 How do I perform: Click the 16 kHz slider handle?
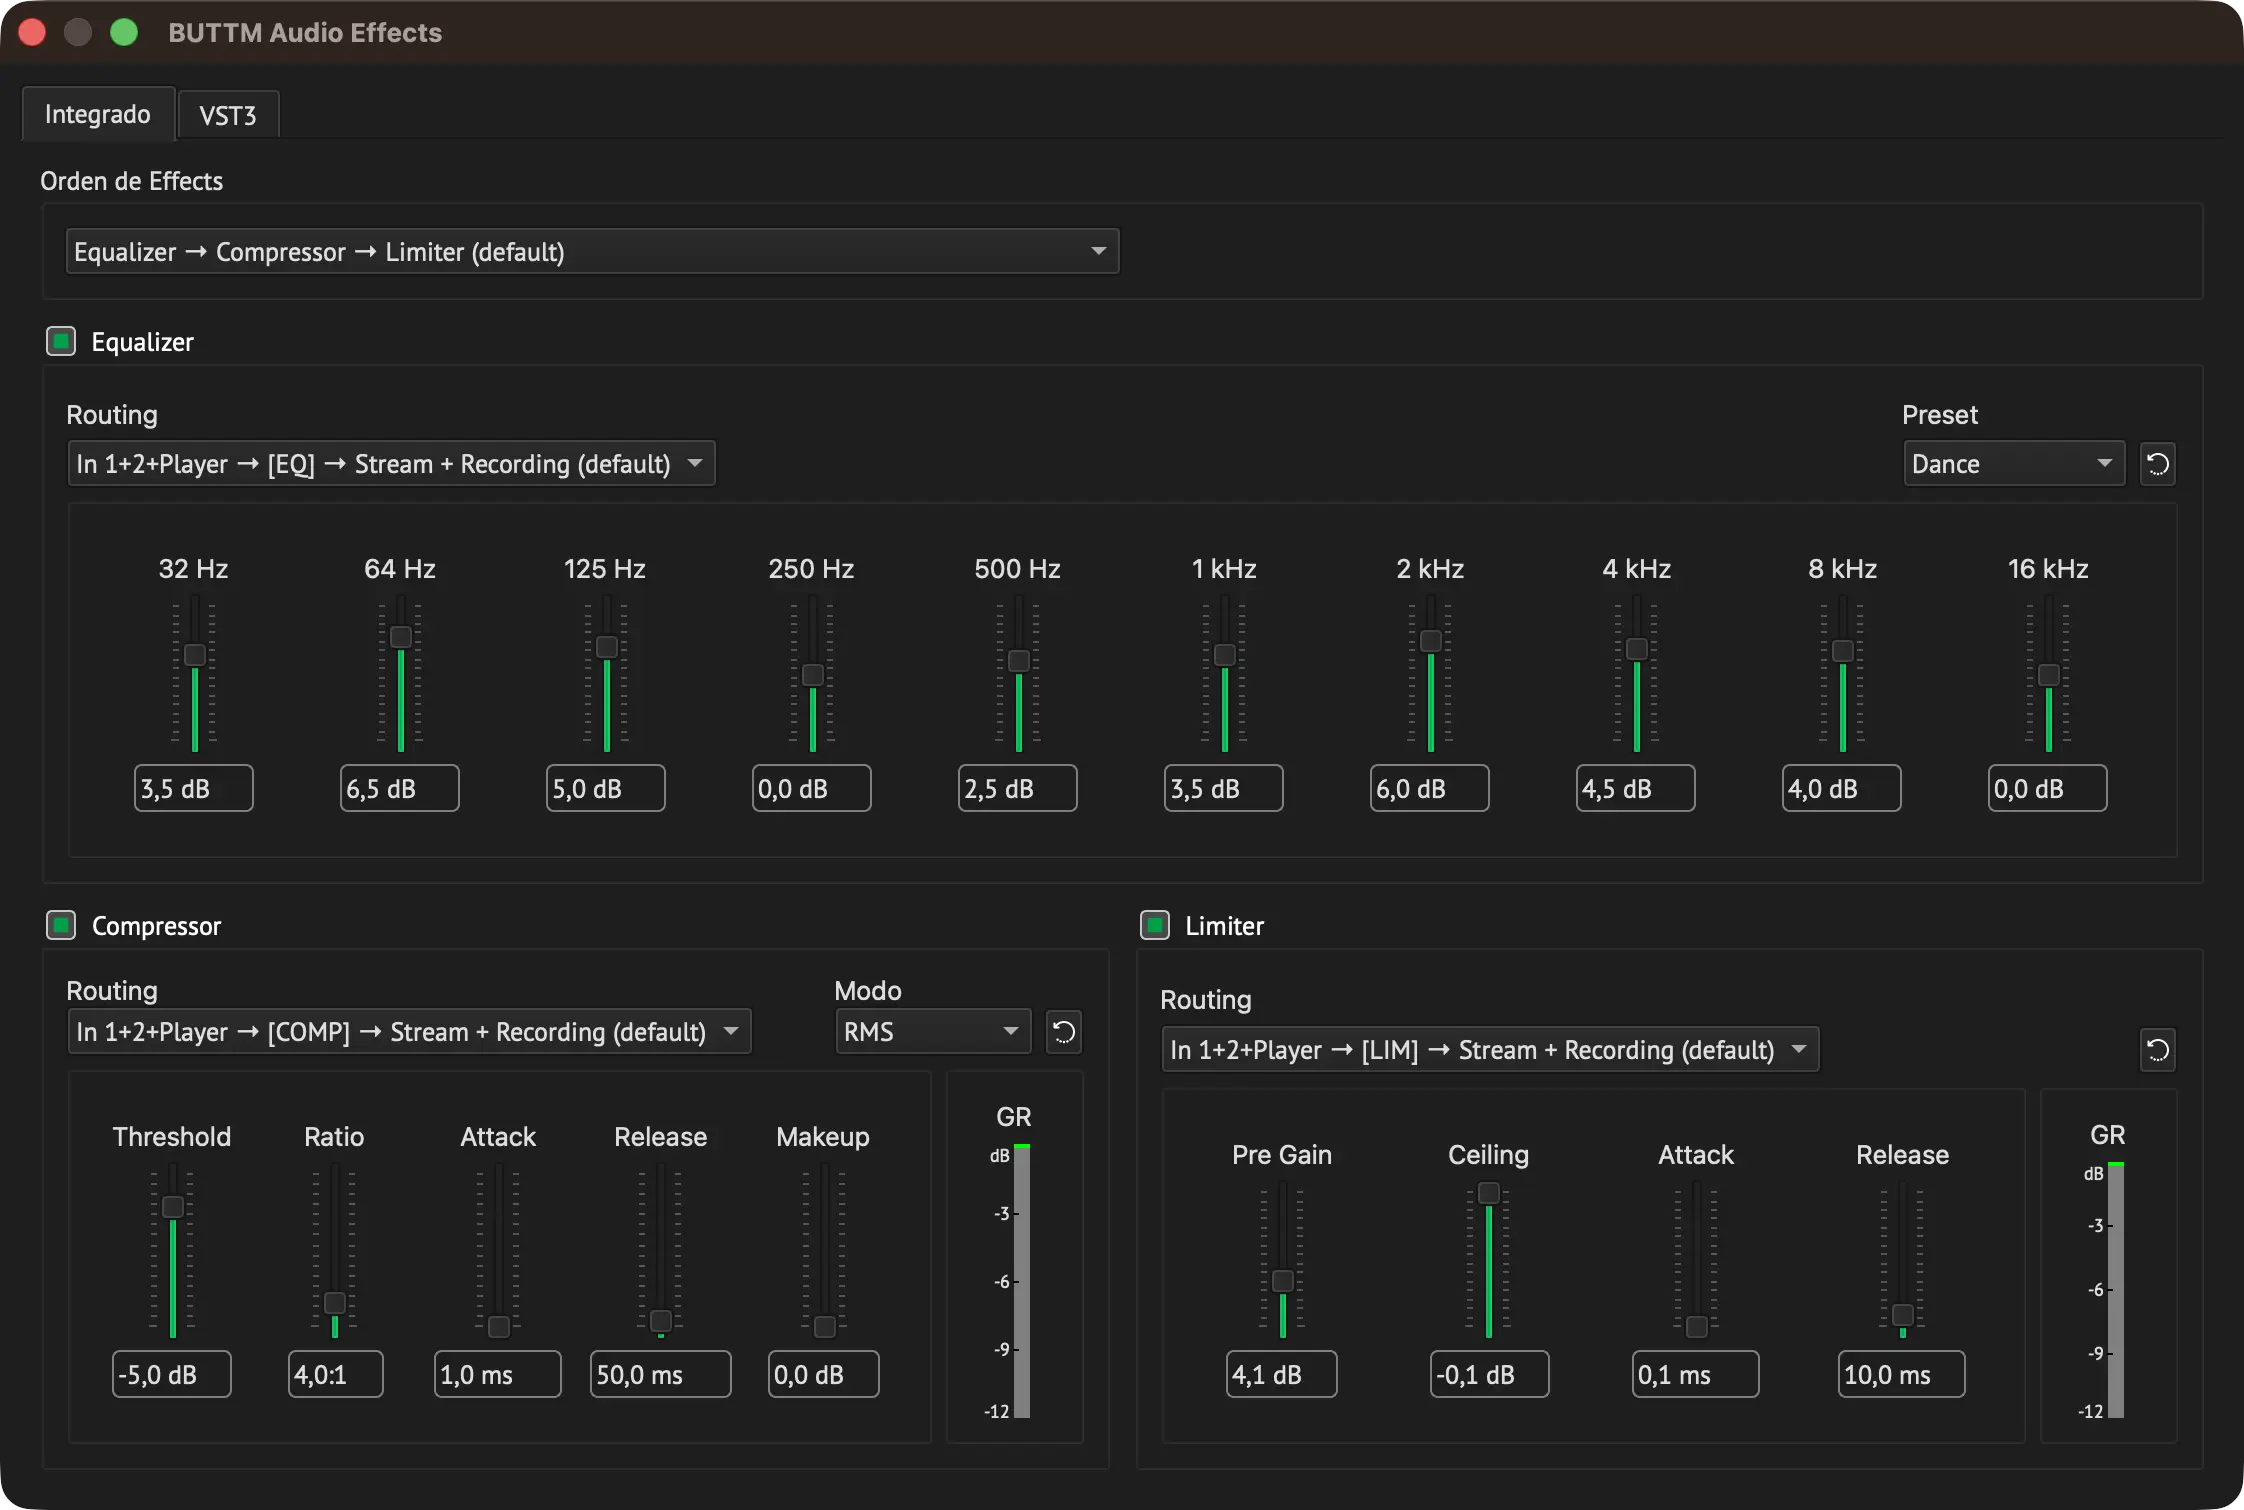(2049, 675)
